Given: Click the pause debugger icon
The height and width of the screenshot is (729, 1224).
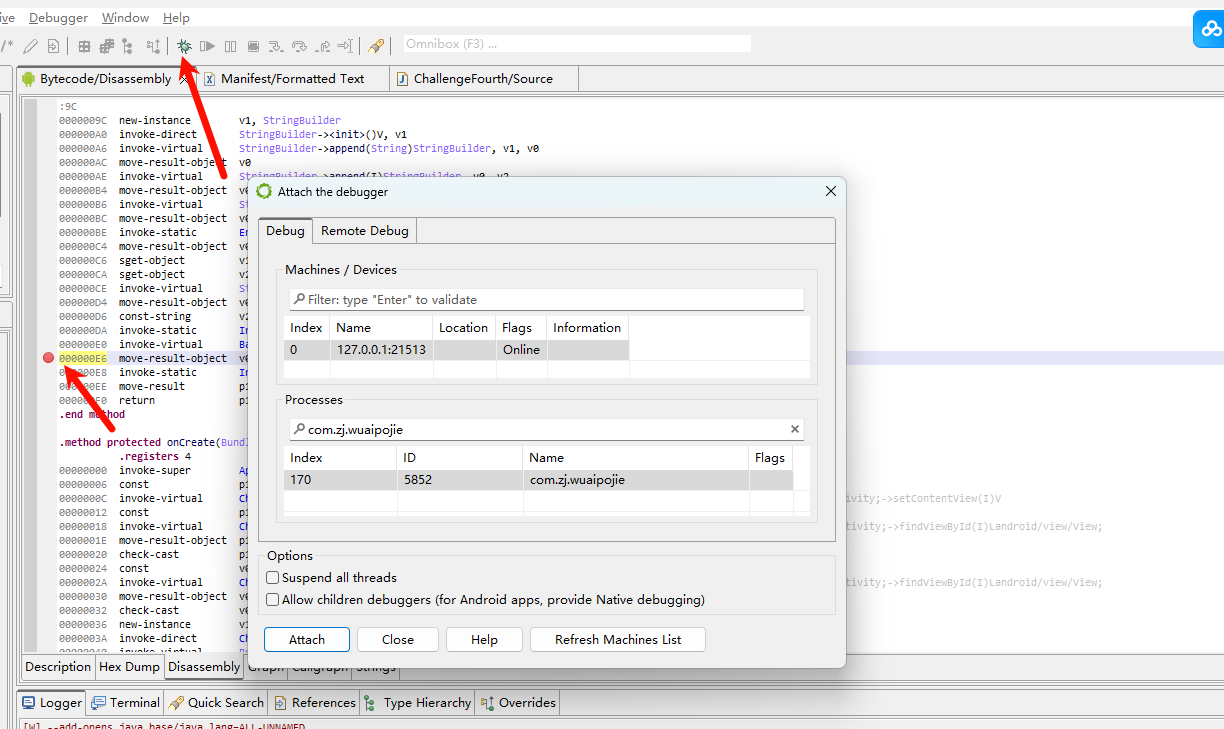Looking at the screenshot, I should 229,45.
